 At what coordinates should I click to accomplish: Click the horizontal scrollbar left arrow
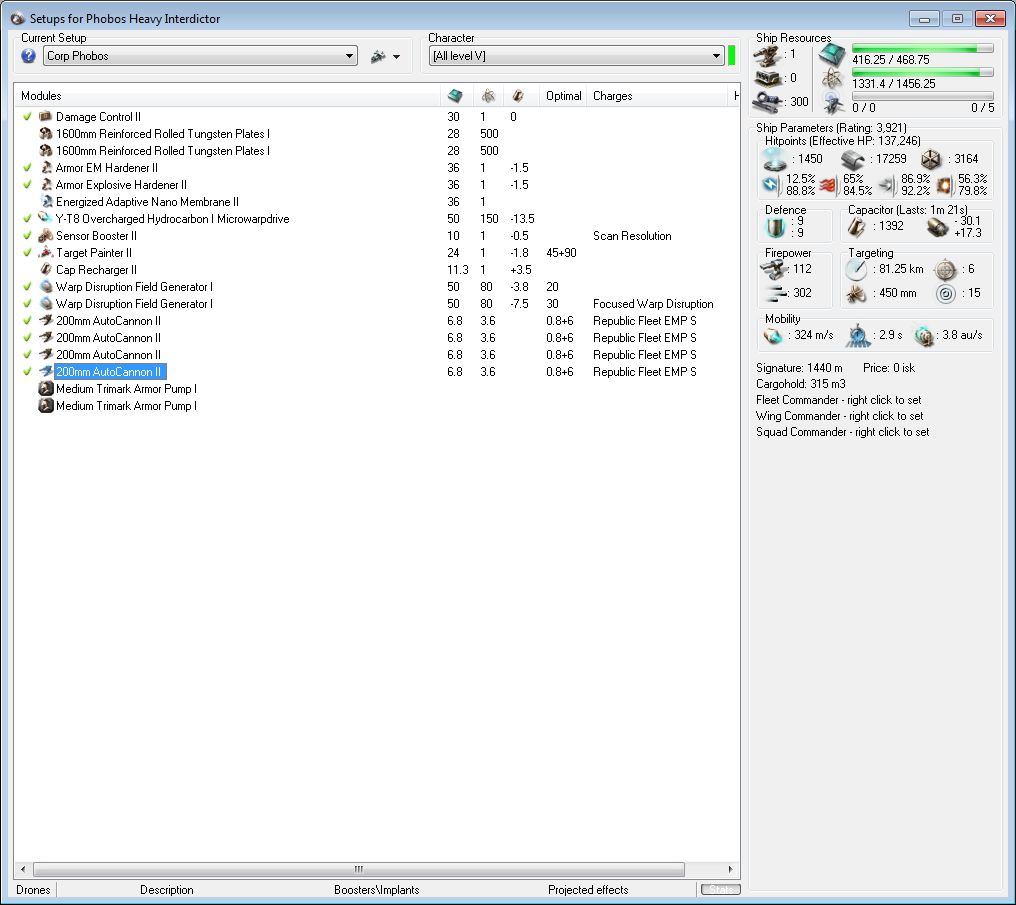pyautogui.click(x=23, y=869)
